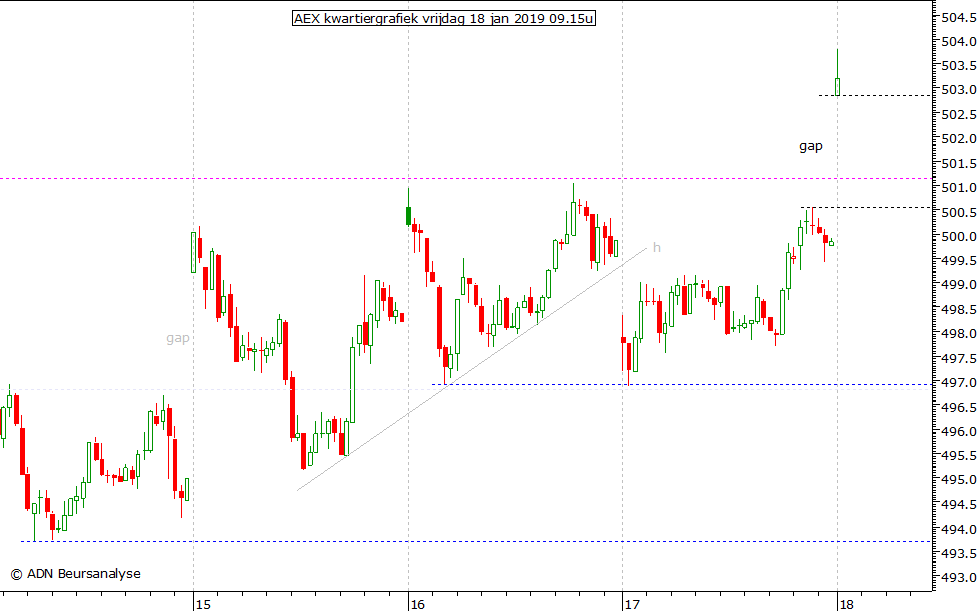The height and width of the screenshot is (611, 980).
Task: Click the price label 499.0
Action: [959, 285]
